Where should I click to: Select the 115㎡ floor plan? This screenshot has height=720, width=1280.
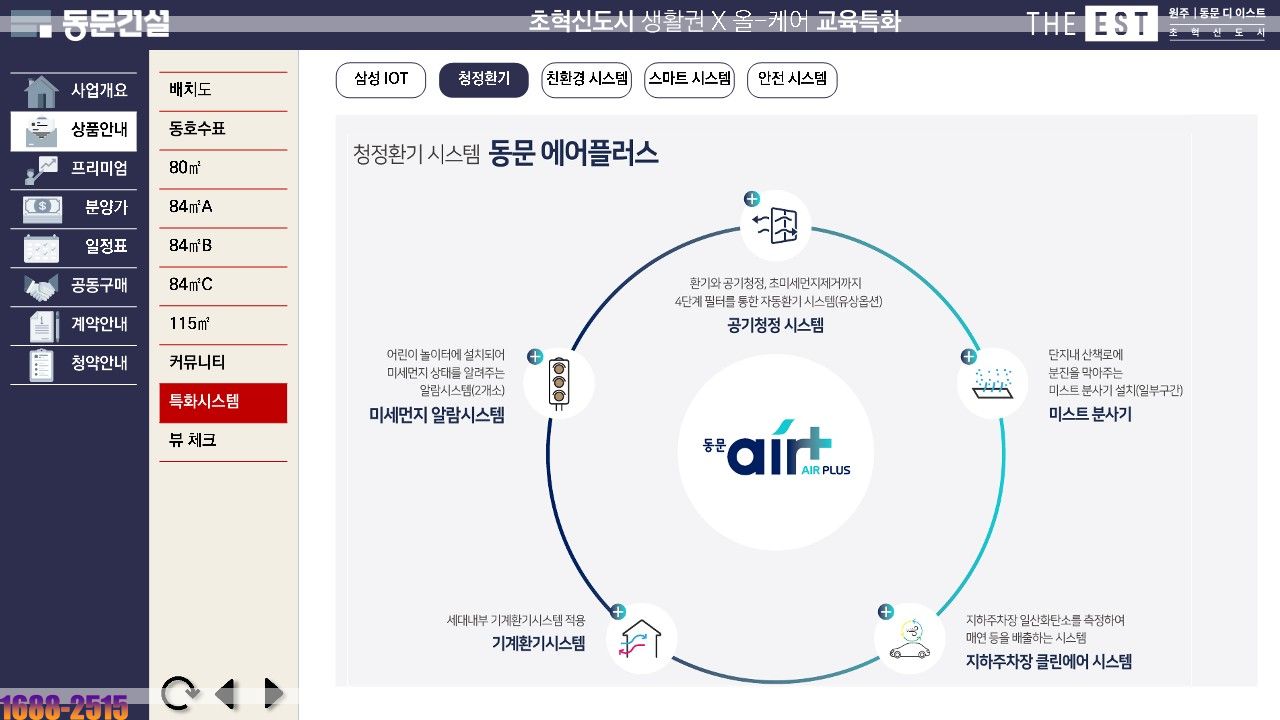tap(223, 325)
